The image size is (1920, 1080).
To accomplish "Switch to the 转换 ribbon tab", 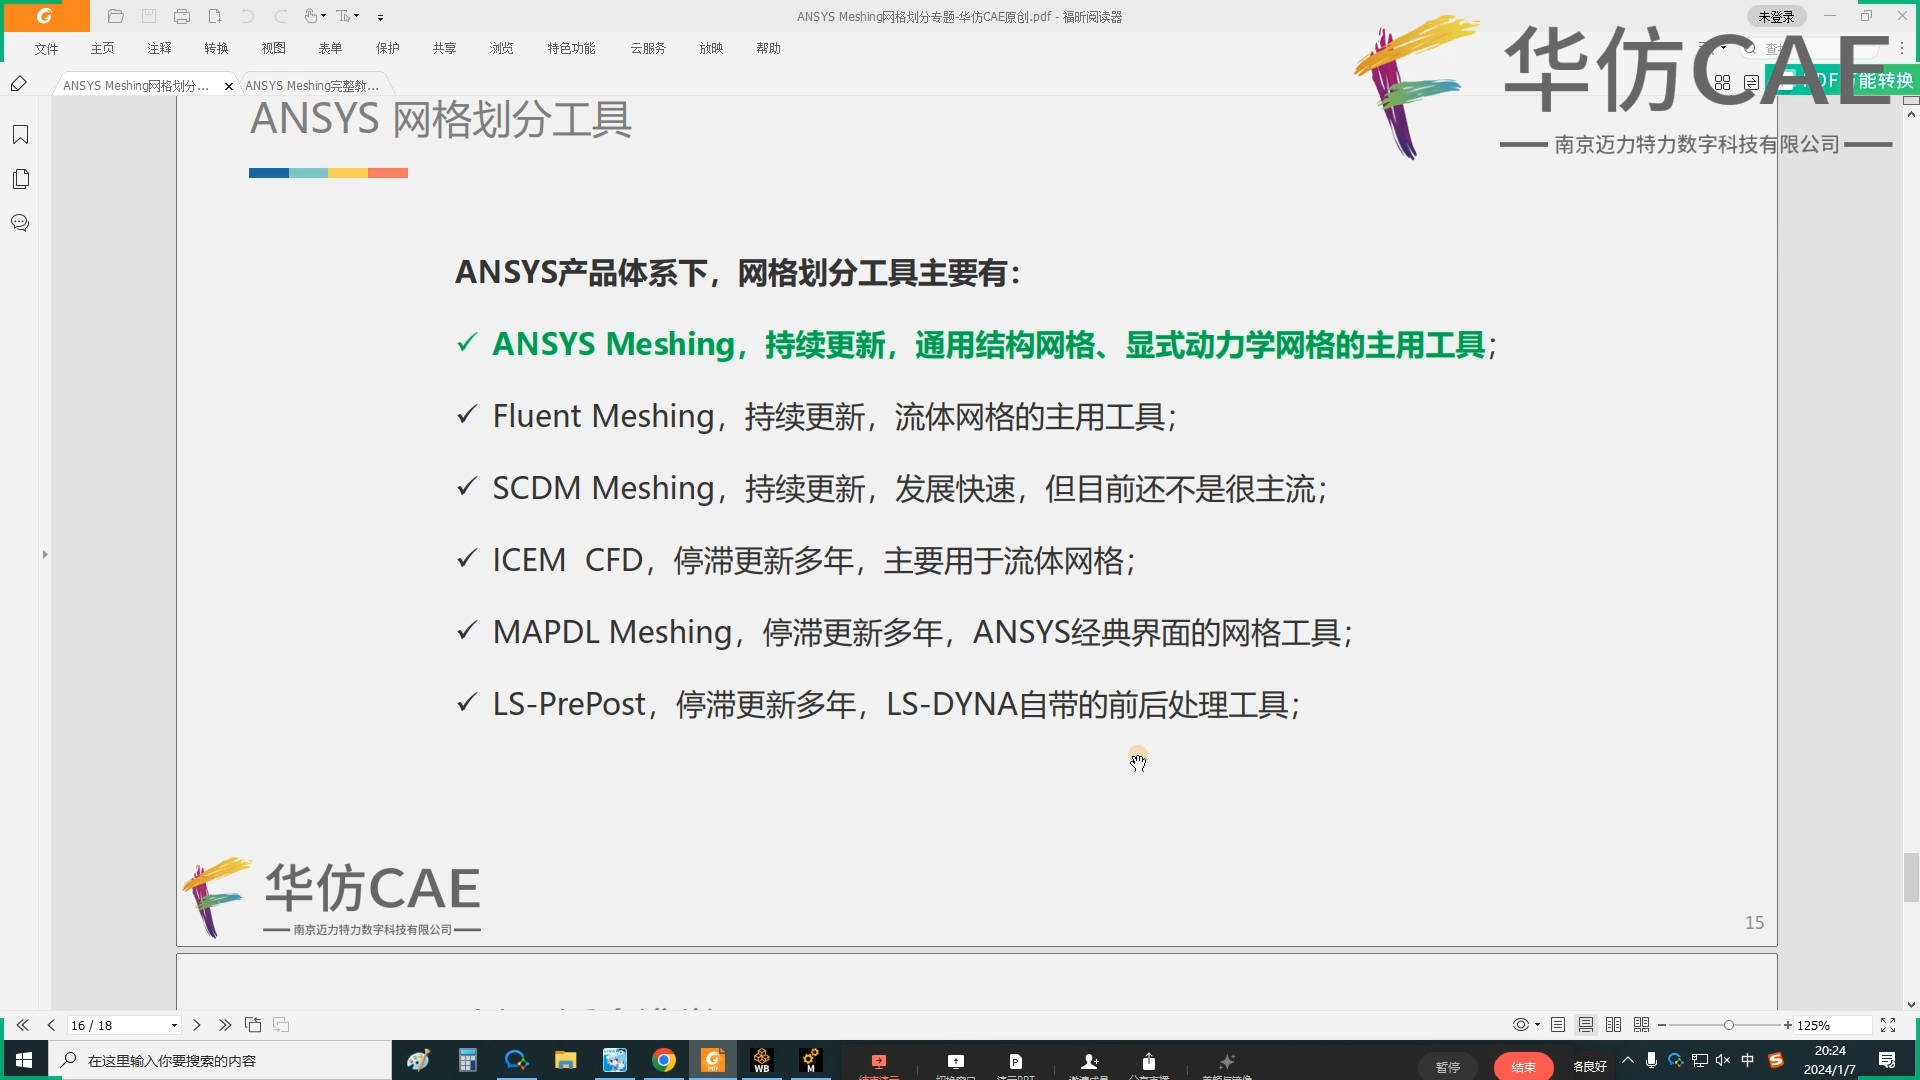I will coord(217,48).
